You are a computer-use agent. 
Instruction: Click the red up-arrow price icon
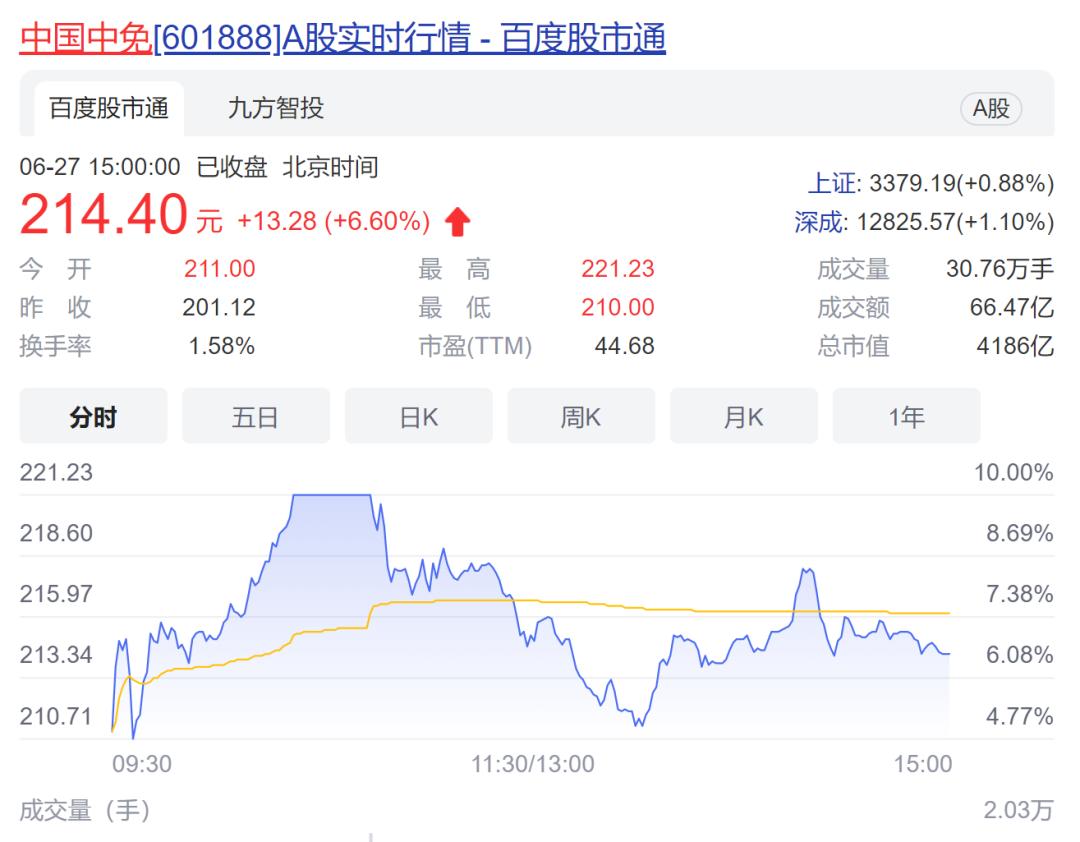tap(457, 222)
